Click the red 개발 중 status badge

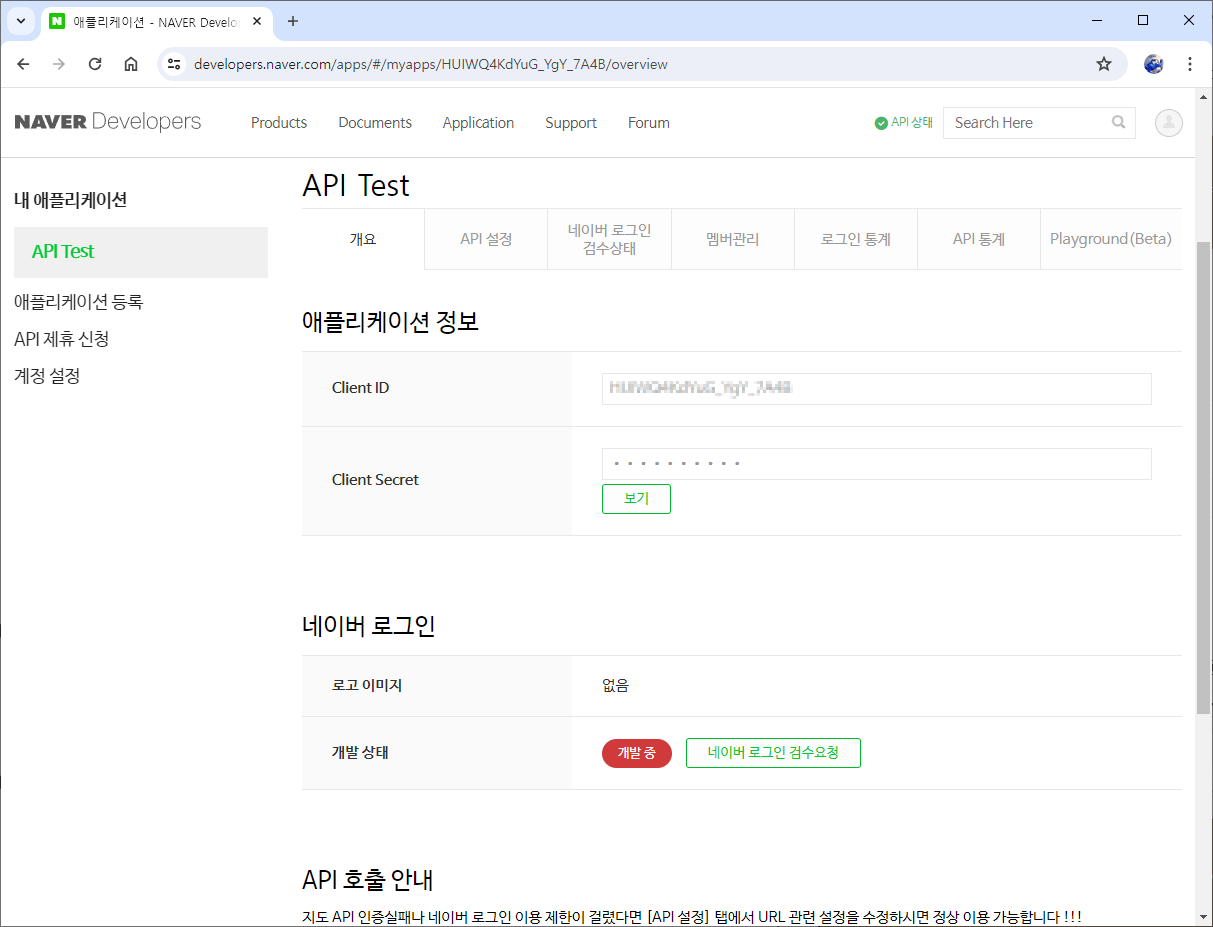click(637, 753)
